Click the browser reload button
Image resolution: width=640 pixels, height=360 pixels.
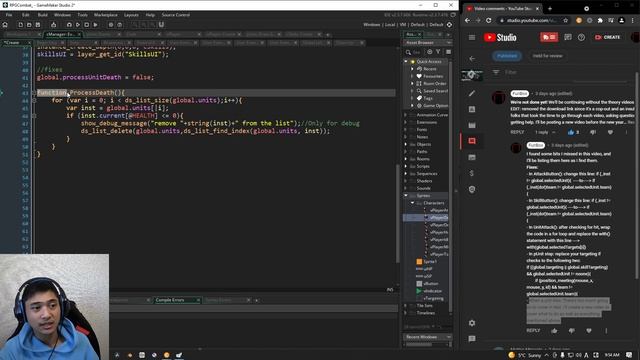tap(489, 20)
